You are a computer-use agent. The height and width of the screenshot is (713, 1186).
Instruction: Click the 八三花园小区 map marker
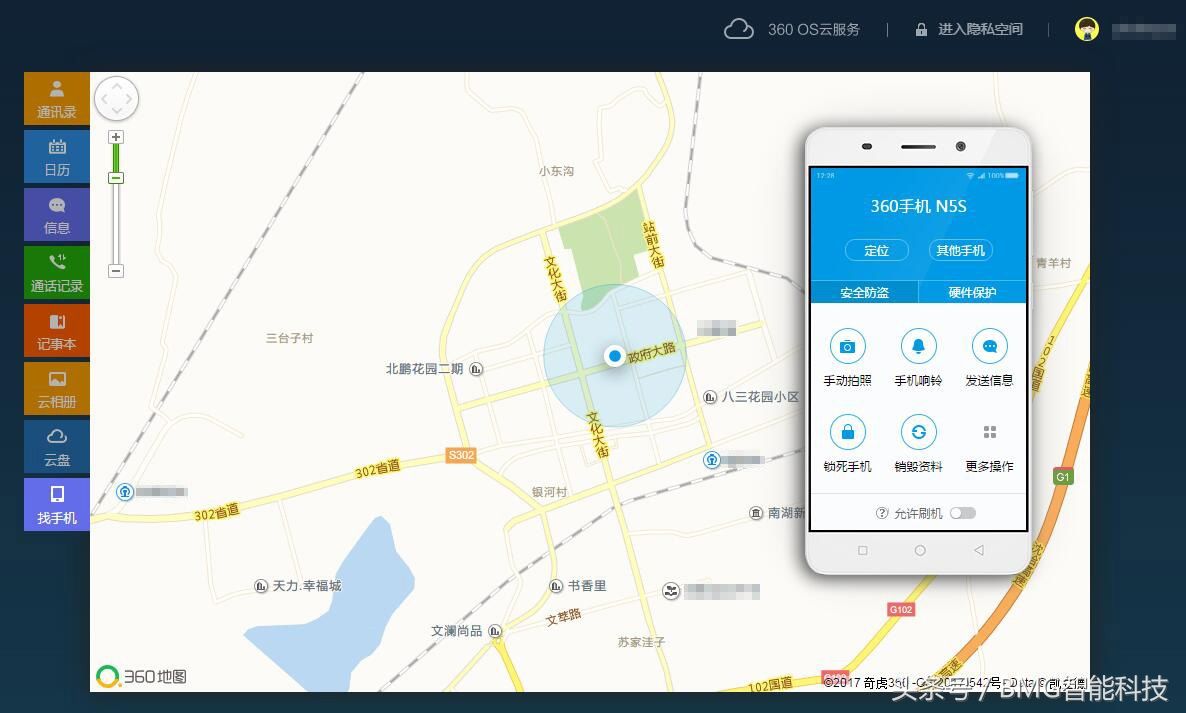pyautogui.click(x=709, y=397)
